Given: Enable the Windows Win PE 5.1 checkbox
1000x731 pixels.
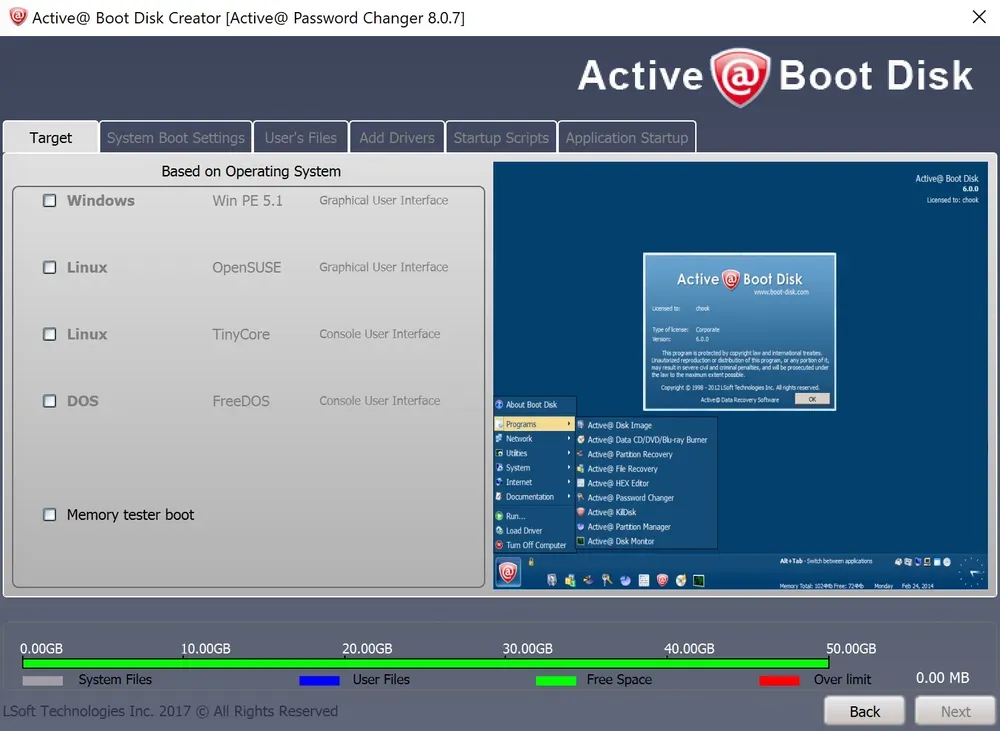Looking at the screenshot, I should click(x=49, y=200).
